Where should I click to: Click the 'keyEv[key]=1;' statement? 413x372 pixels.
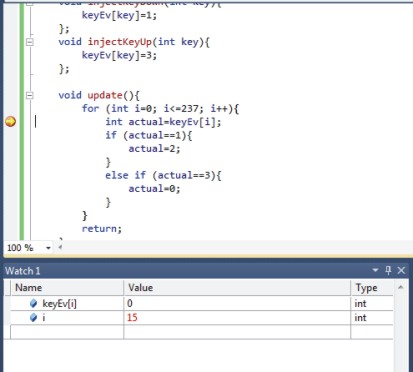119,15
